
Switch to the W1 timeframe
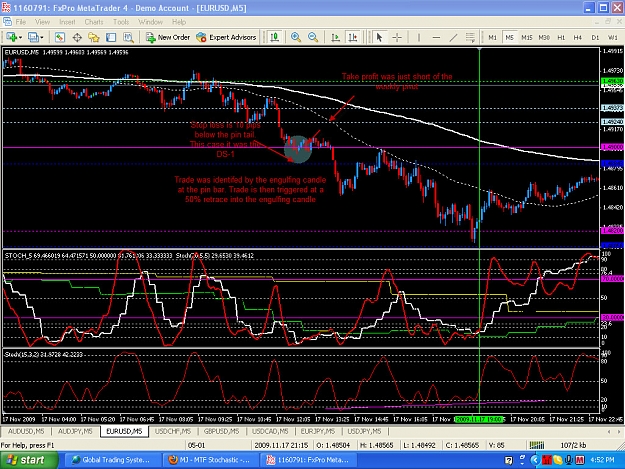pyautogui.click(x=613, y=37)
